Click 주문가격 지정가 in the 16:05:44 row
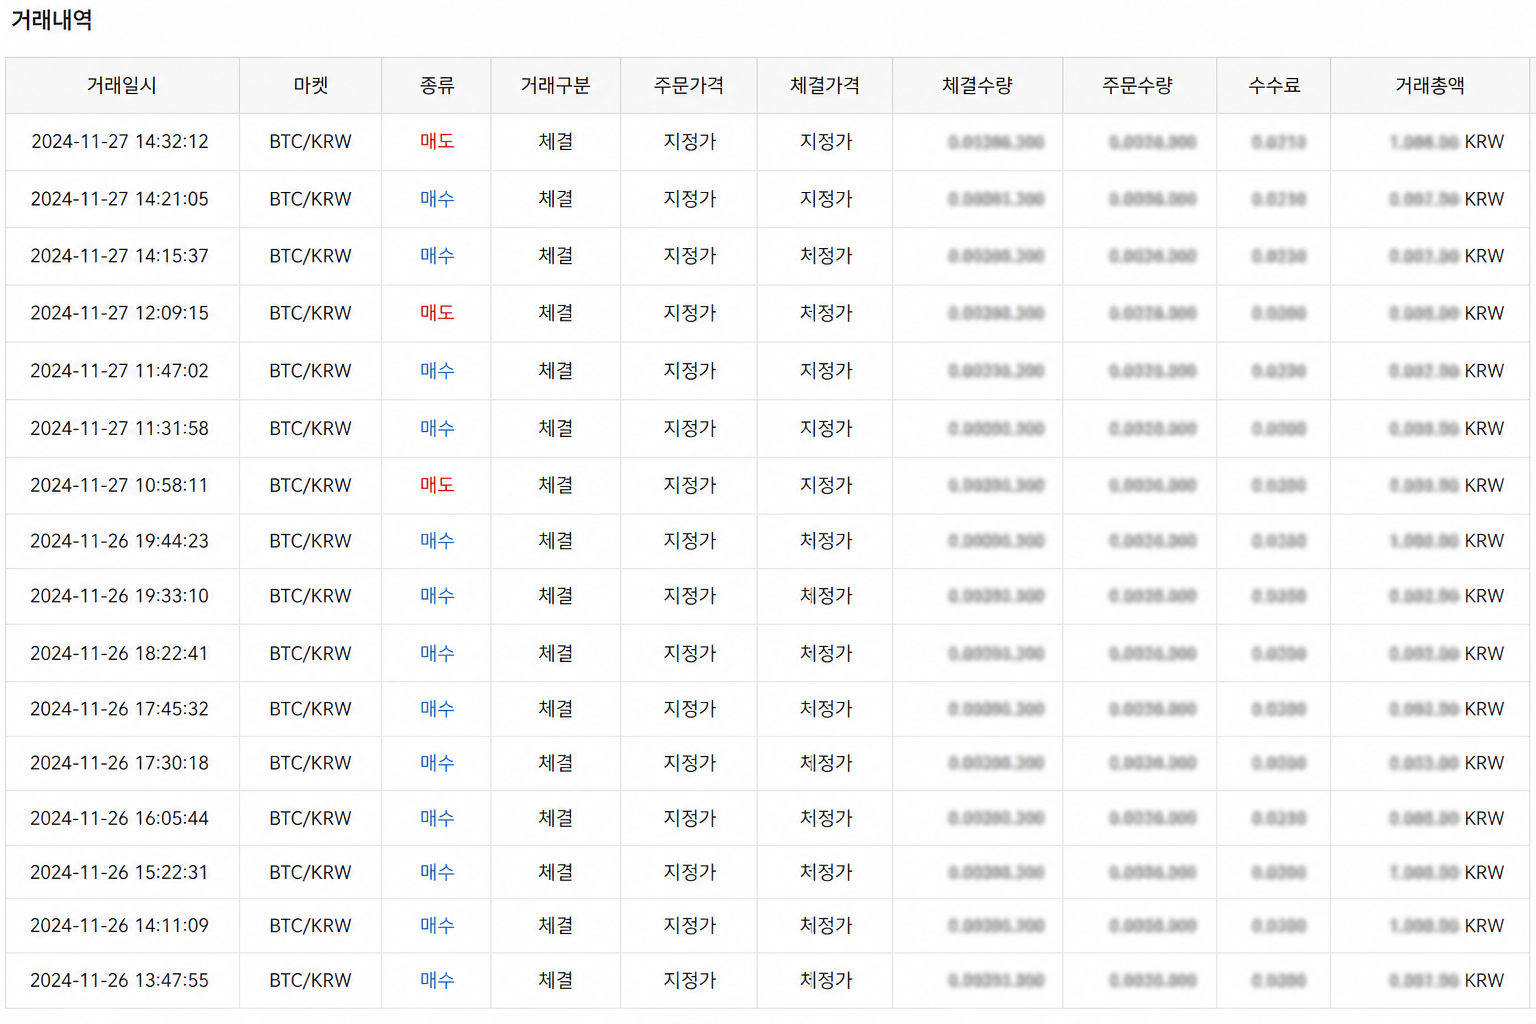This screenshot has width=1536, height=1024. pyautogui.click(x=690, y=818)
